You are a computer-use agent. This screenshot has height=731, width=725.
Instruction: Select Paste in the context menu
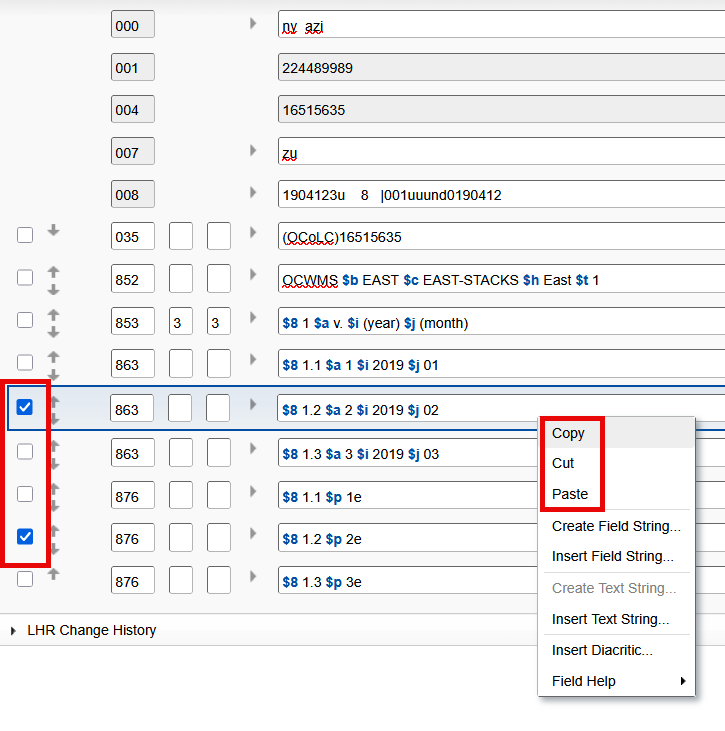(569, 494)
